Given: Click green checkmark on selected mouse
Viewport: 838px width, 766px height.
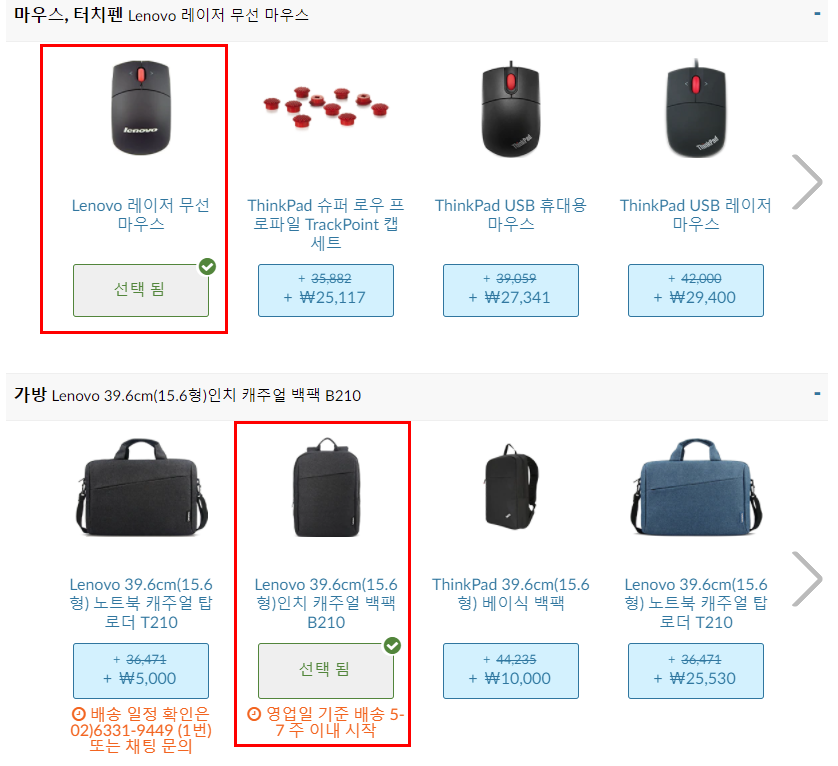Looking at the screenshot, I should (x=207, y=266).
